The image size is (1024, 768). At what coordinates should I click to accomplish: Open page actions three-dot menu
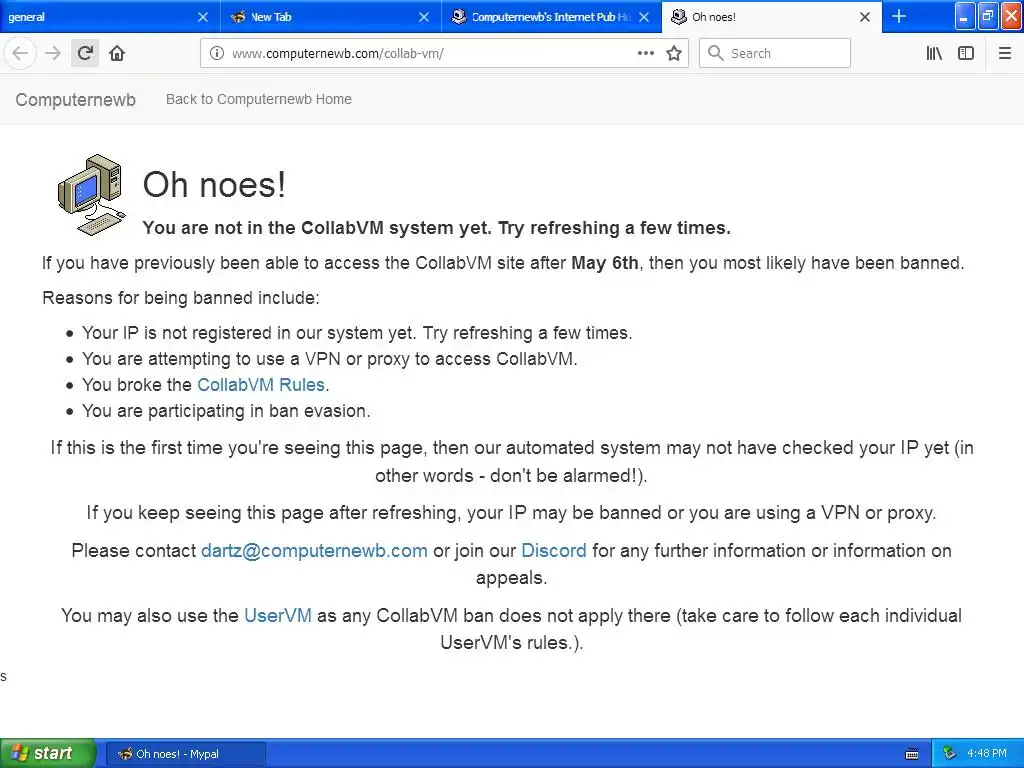645,53
